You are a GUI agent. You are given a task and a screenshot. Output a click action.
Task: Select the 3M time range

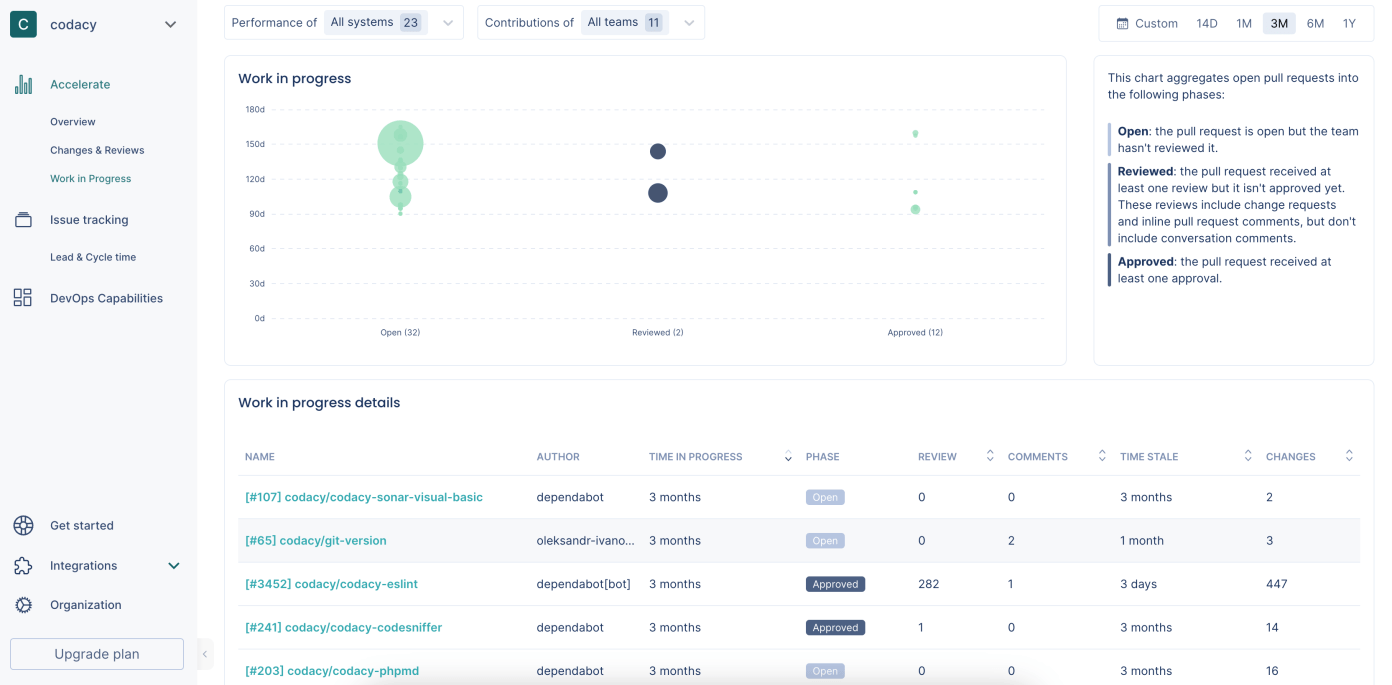[x=1279, y=24]
